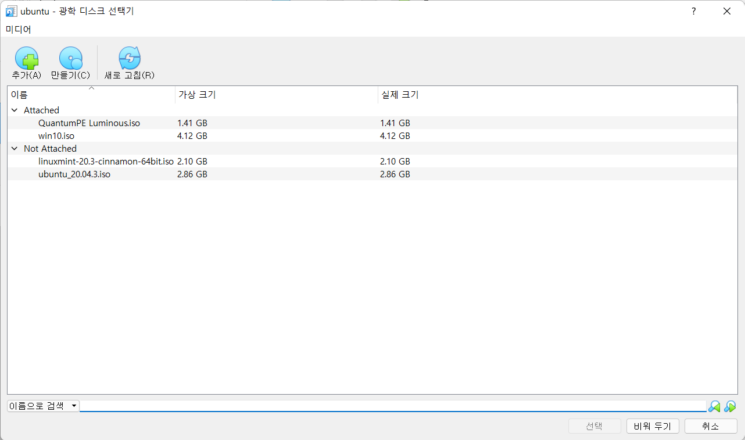Open the 이름으로 검색 search type dropdown
Screen dimensions: 745x440
tap(42, 406)
